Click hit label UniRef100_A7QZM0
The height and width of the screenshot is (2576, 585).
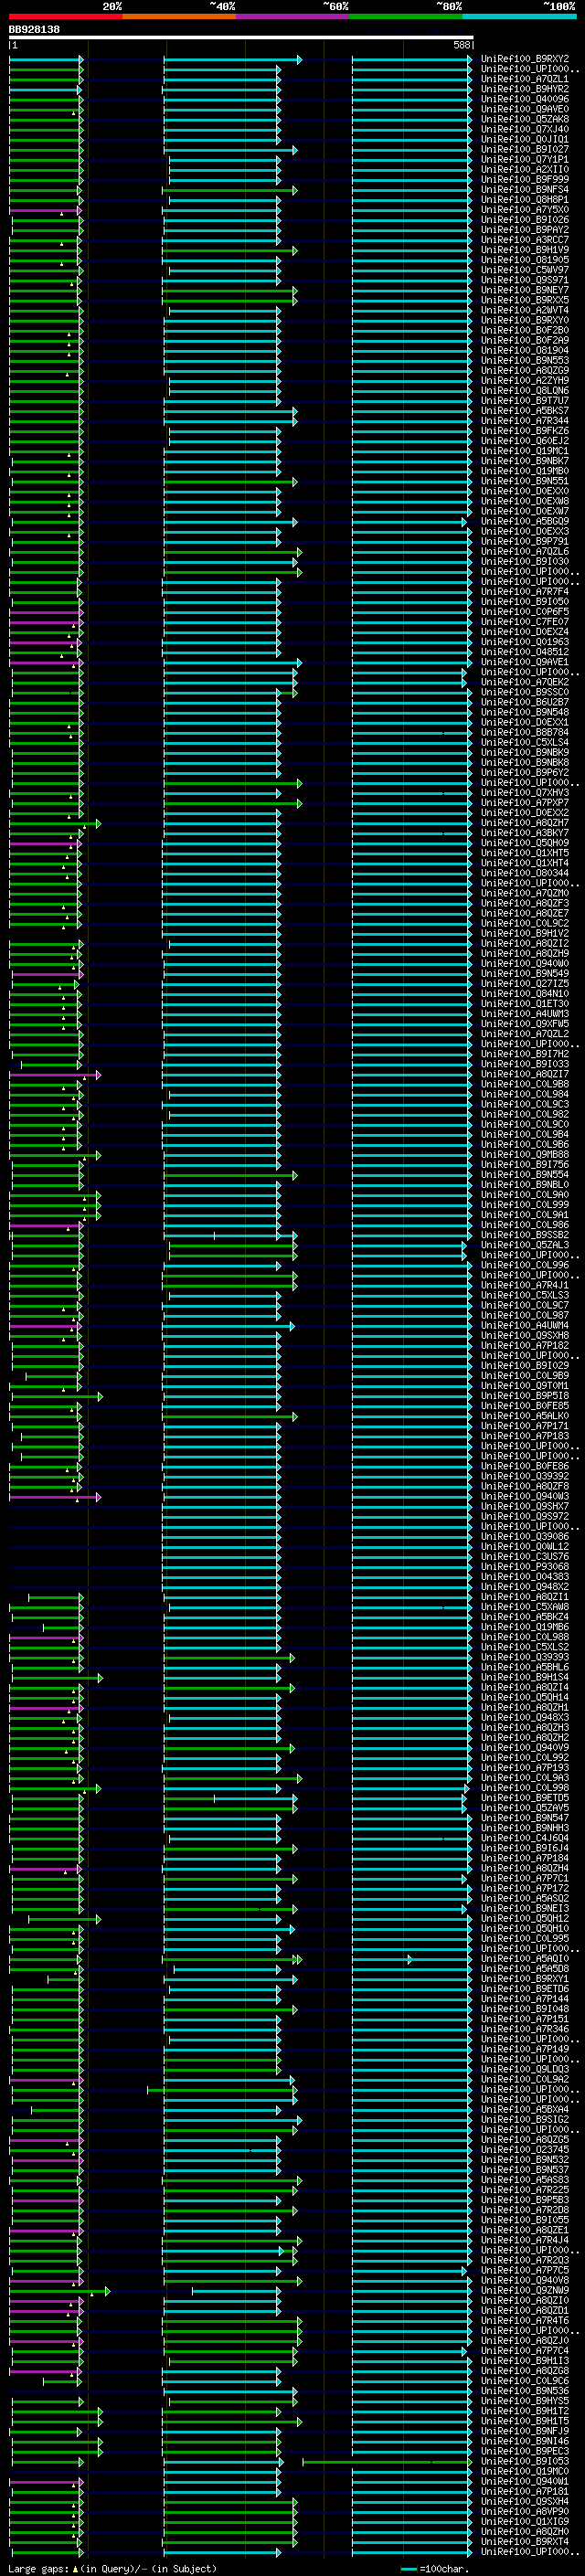point(525,893)
